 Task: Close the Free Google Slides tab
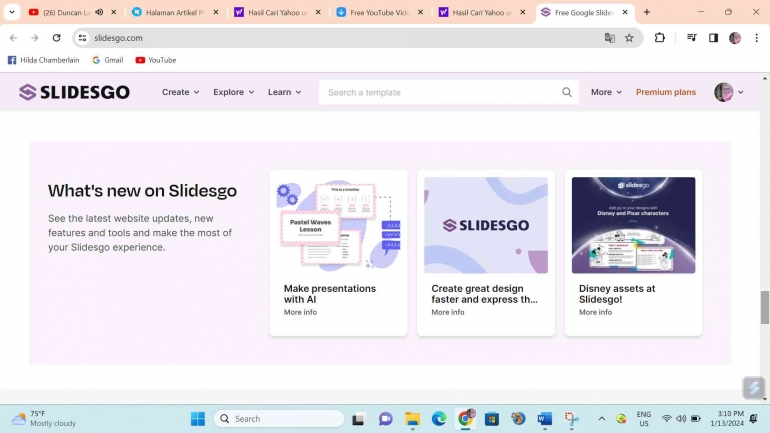pos(625,12)
